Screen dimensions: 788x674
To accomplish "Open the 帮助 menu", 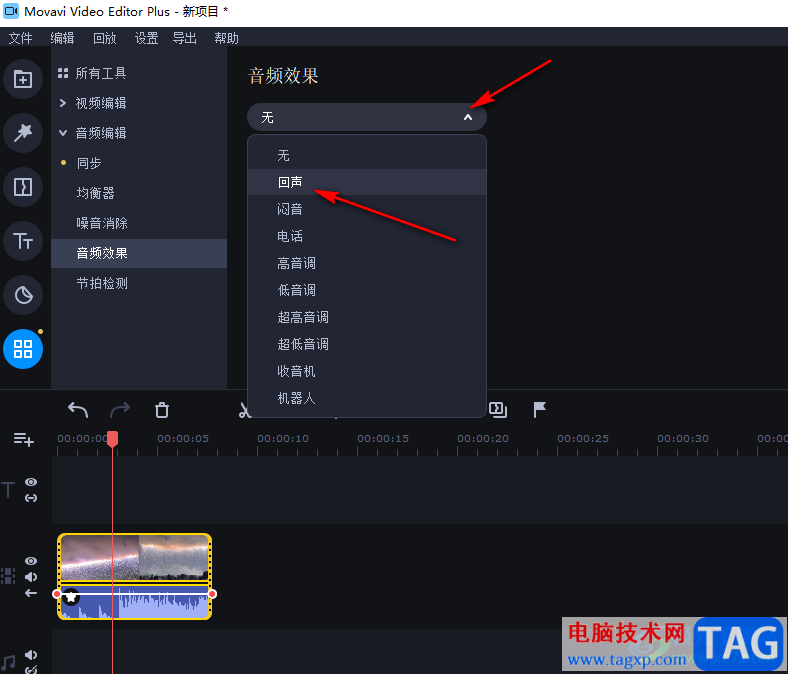I will coord(226,38).
